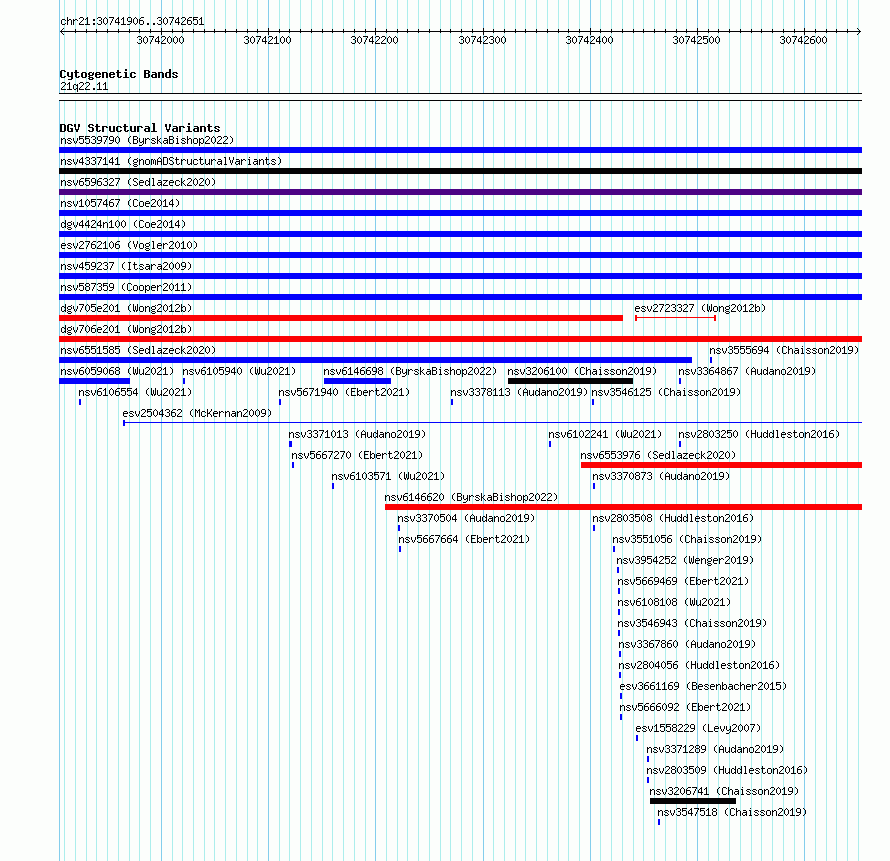Click nsv3547518 (Chaisson2019) label
Image resolution: width=890 pixels, height=861 pixels.
tap(732, 812)
